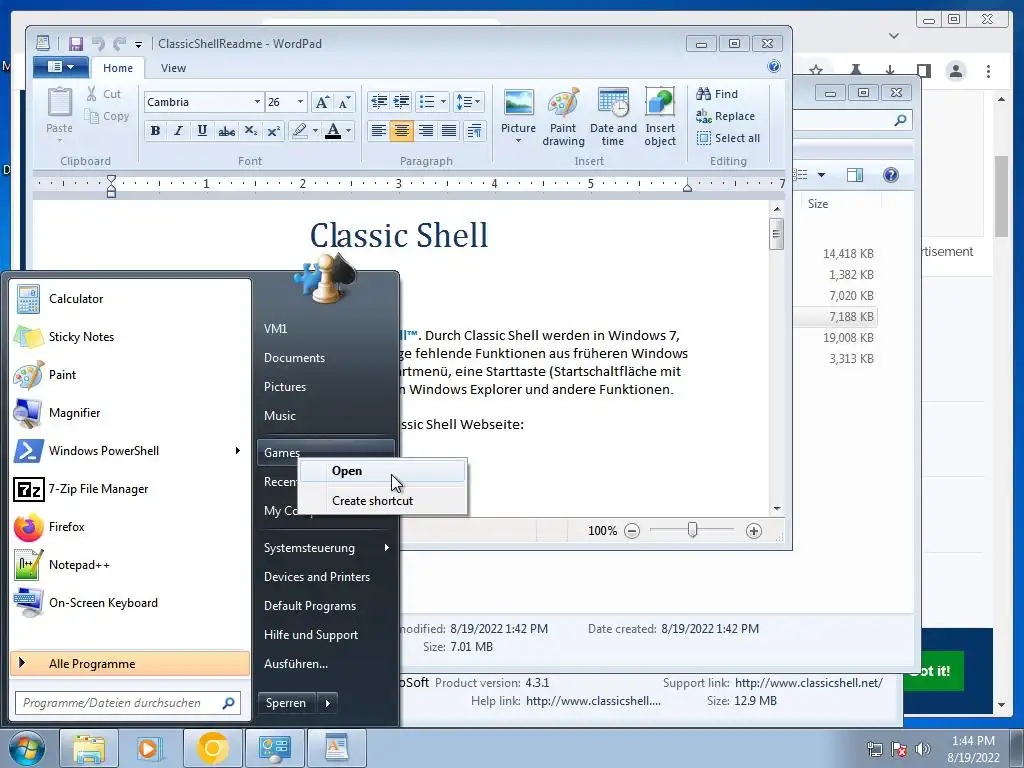The width and height of the screenshot is (1024, 768).
Task: Grow font size with the large A button
Action: [x=321, y=102]
